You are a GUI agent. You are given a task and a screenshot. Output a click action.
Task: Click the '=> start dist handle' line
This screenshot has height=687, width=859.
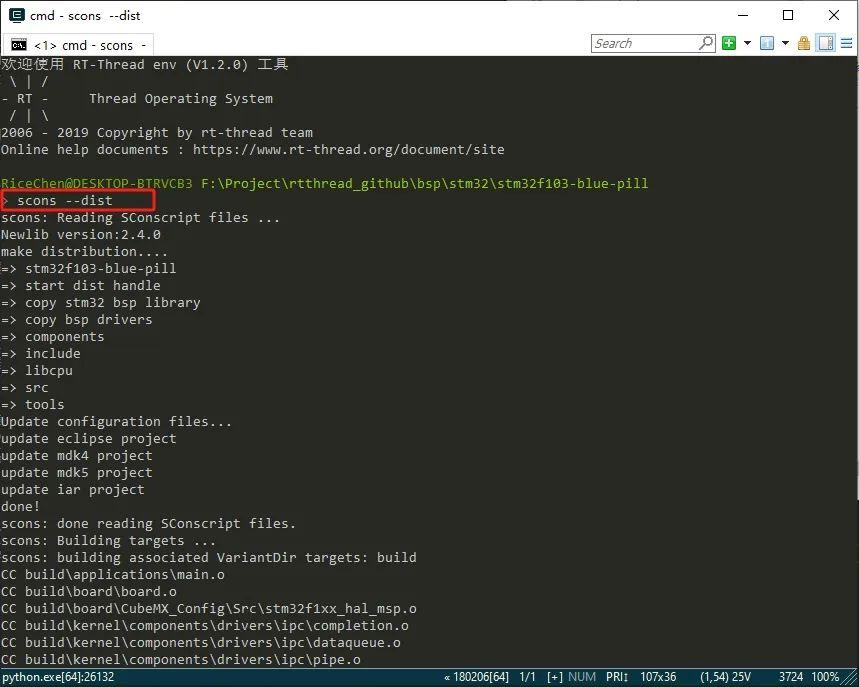tap(81, 285)
